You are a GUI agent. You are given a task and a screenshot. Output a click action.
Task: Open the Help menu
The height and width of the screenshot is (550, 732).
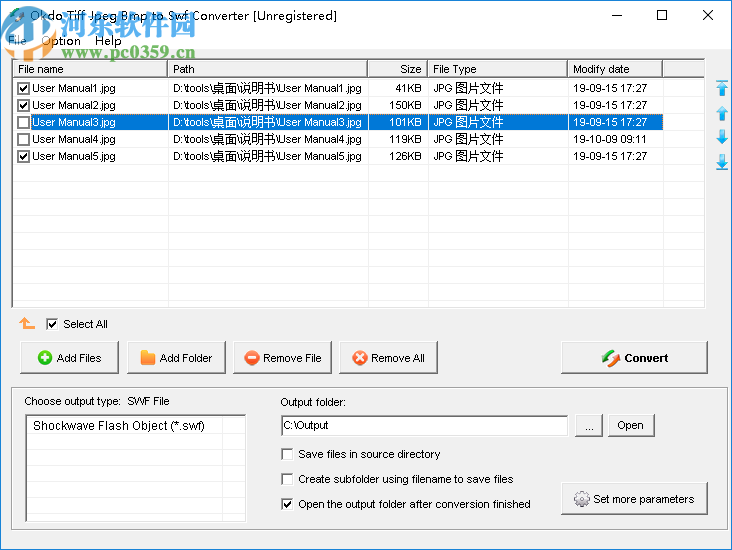pyautogui.click(x=108, y=41)
